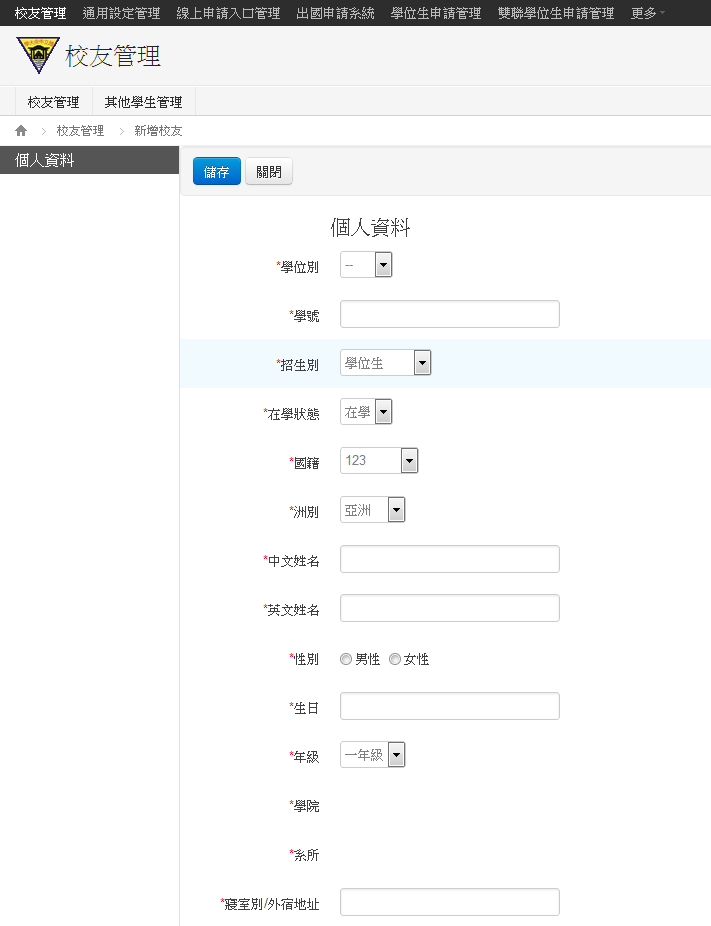Click the 儲存 button
This screenshot has height=926, width=711.
pos(216,171)
